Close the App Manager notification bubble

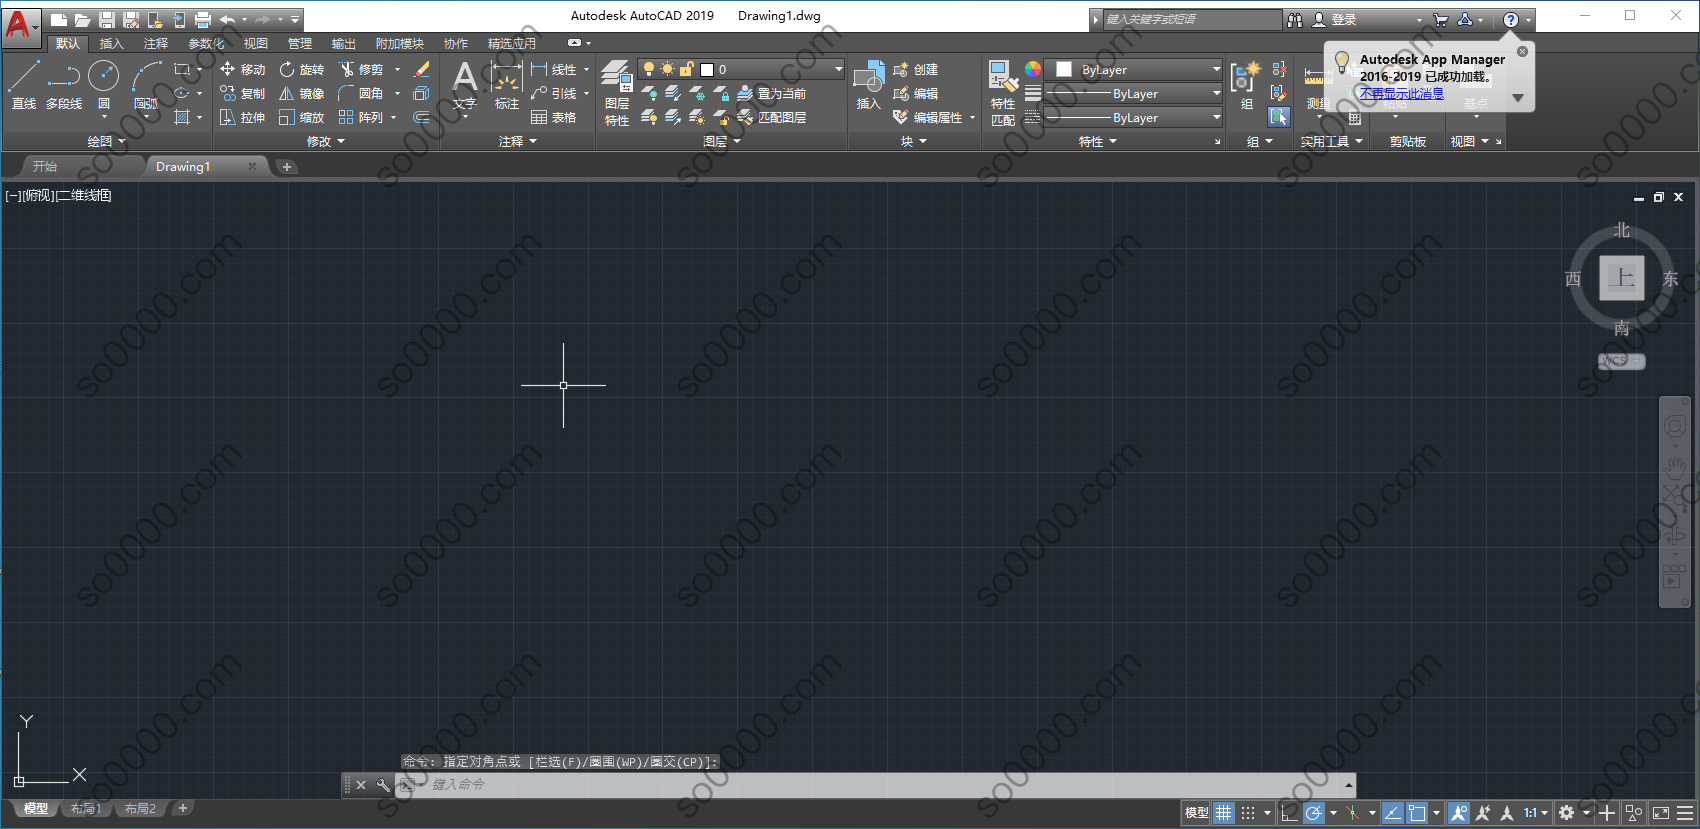pyautogui.click(x=1522, y=51)
